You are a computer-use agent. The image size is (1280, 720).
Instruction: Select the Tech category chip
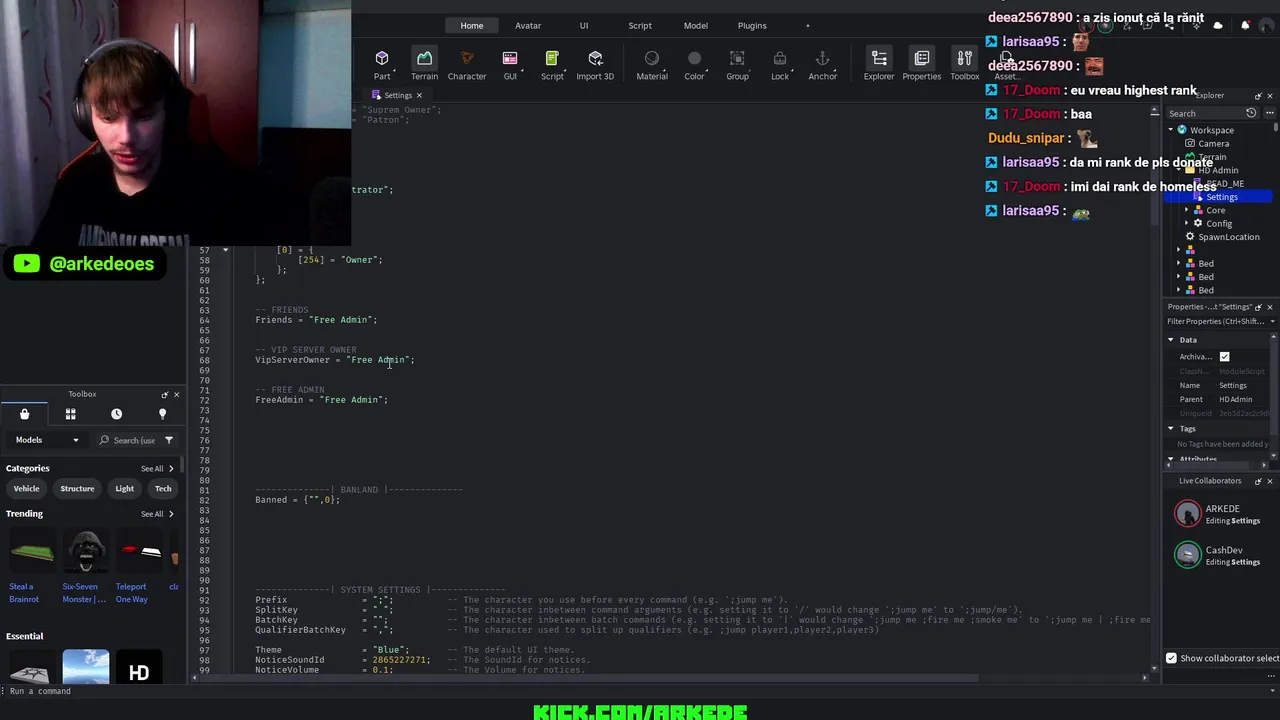(x=163, y=489)
